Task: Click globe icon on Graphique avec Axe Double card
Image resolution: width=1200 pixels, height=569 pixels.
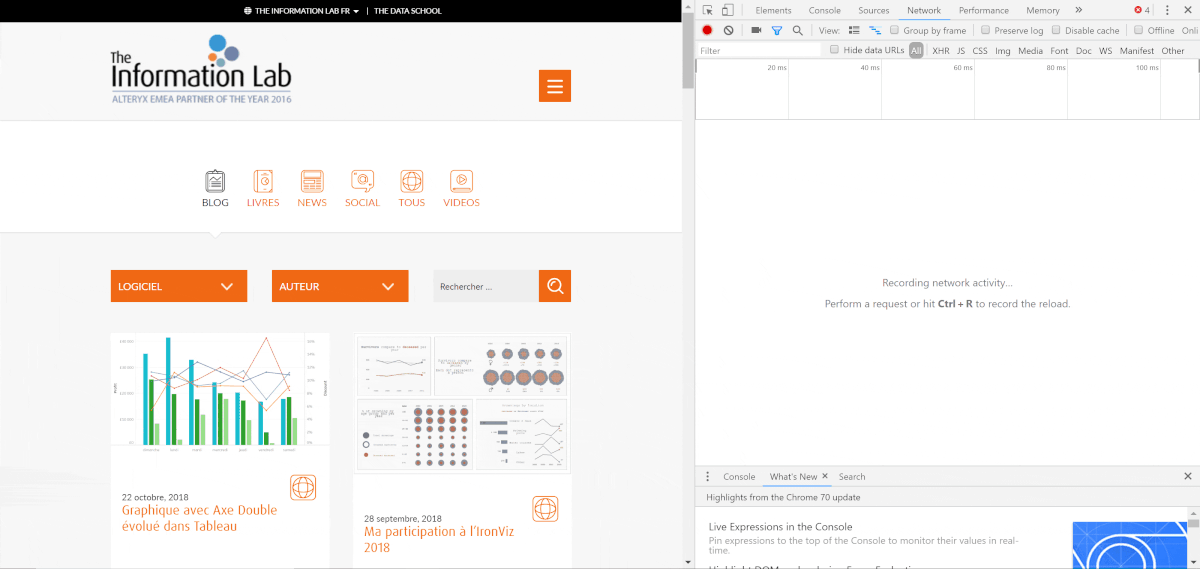Action: (303, 488)
